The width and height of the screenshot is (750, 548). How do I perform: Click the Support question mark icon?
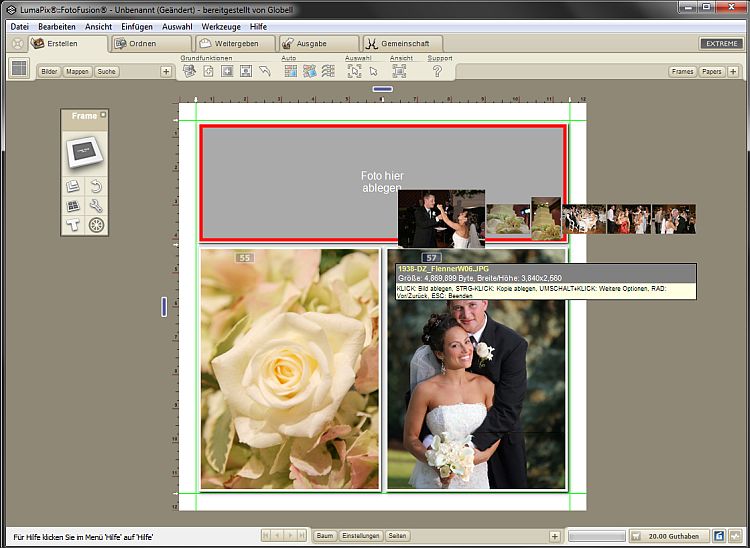[437, 71]
